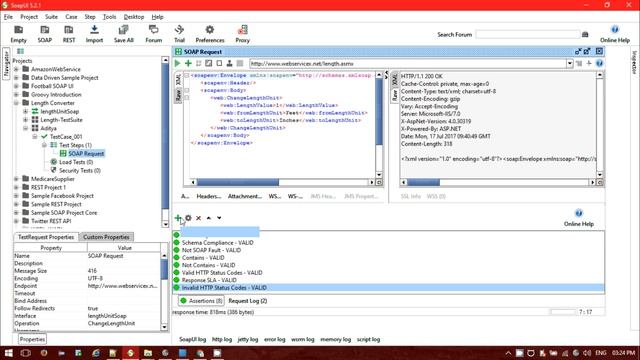Open request Headers tab
This screenshot has width=640, height=360.
tap(209, 196)
